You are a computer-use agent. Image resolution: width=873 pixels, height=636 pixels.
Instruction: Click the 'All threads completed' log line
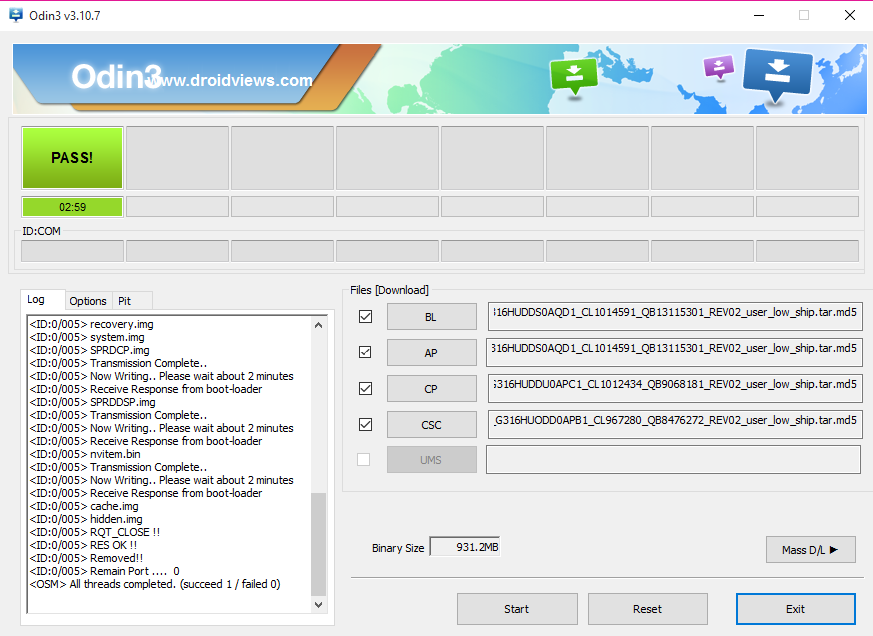click(x=155, y=584)
